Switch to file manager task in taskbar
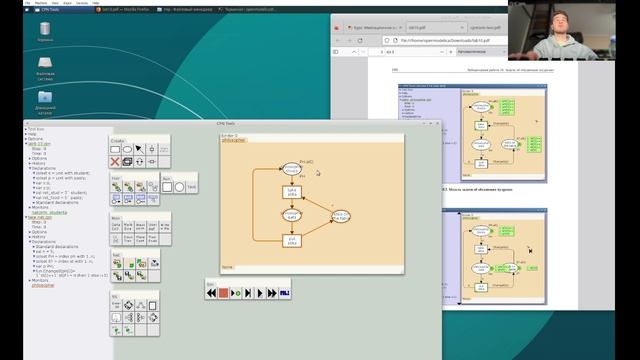 [x=184, y=9]
